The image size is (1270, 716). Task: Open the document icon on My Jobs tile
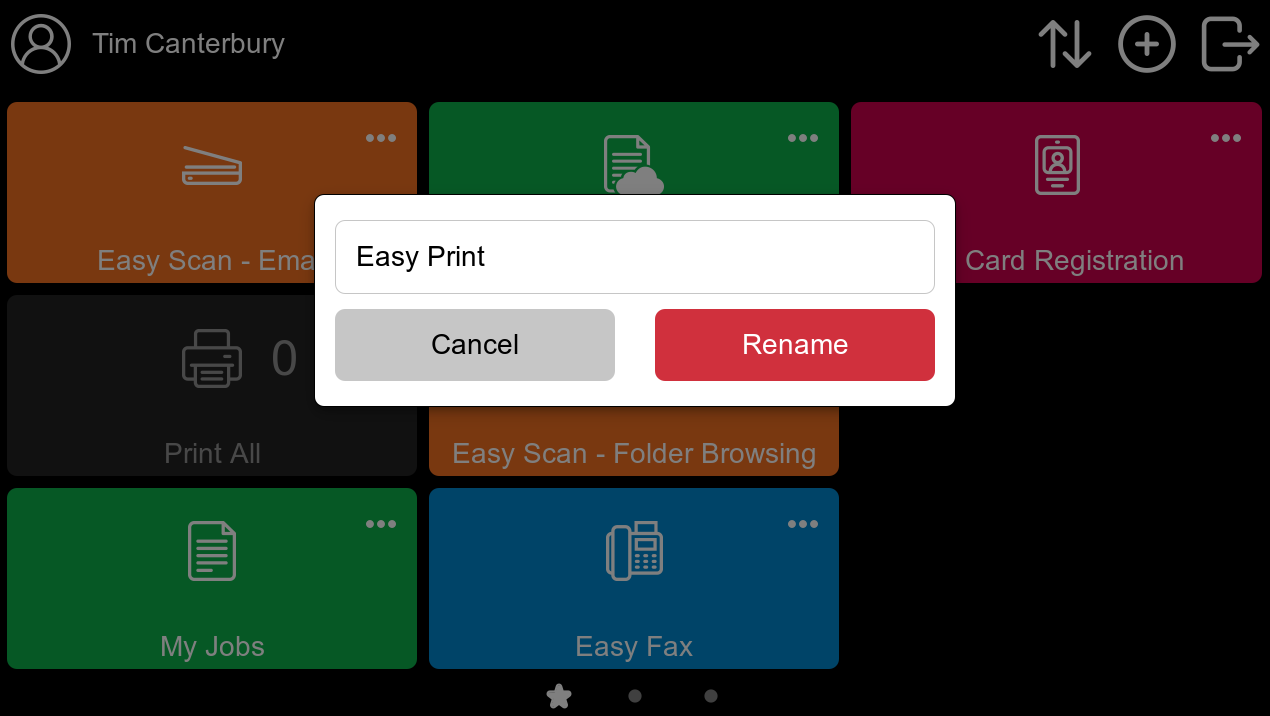212,551
